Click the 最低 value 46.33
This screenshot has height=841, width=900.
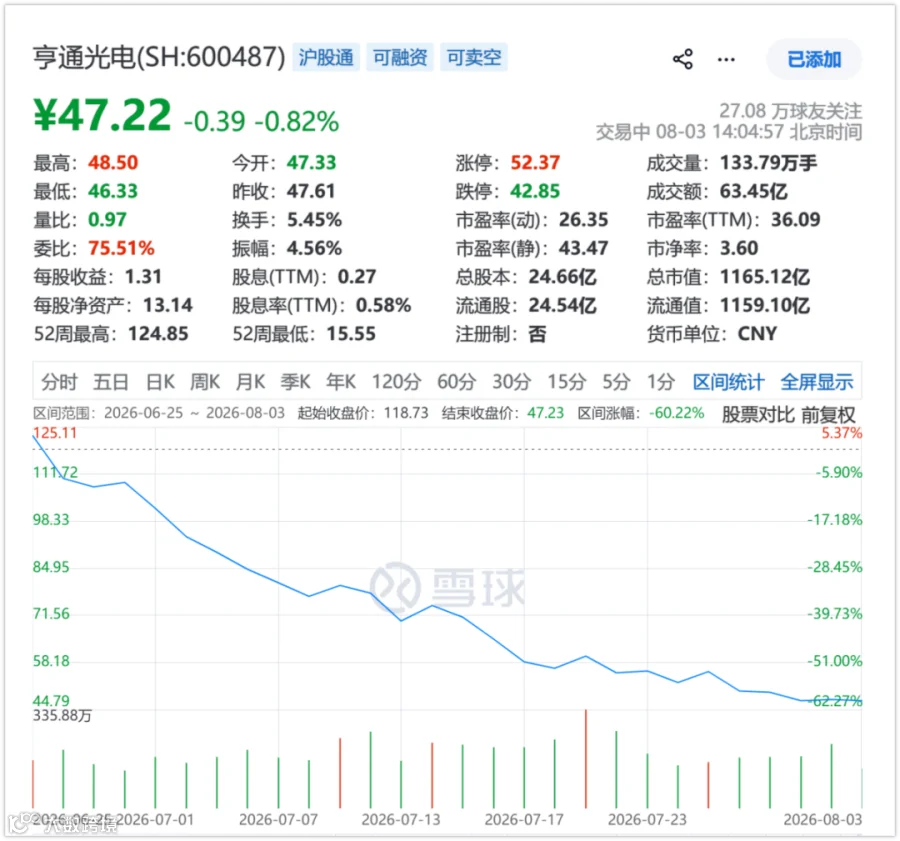pos(113,191)
